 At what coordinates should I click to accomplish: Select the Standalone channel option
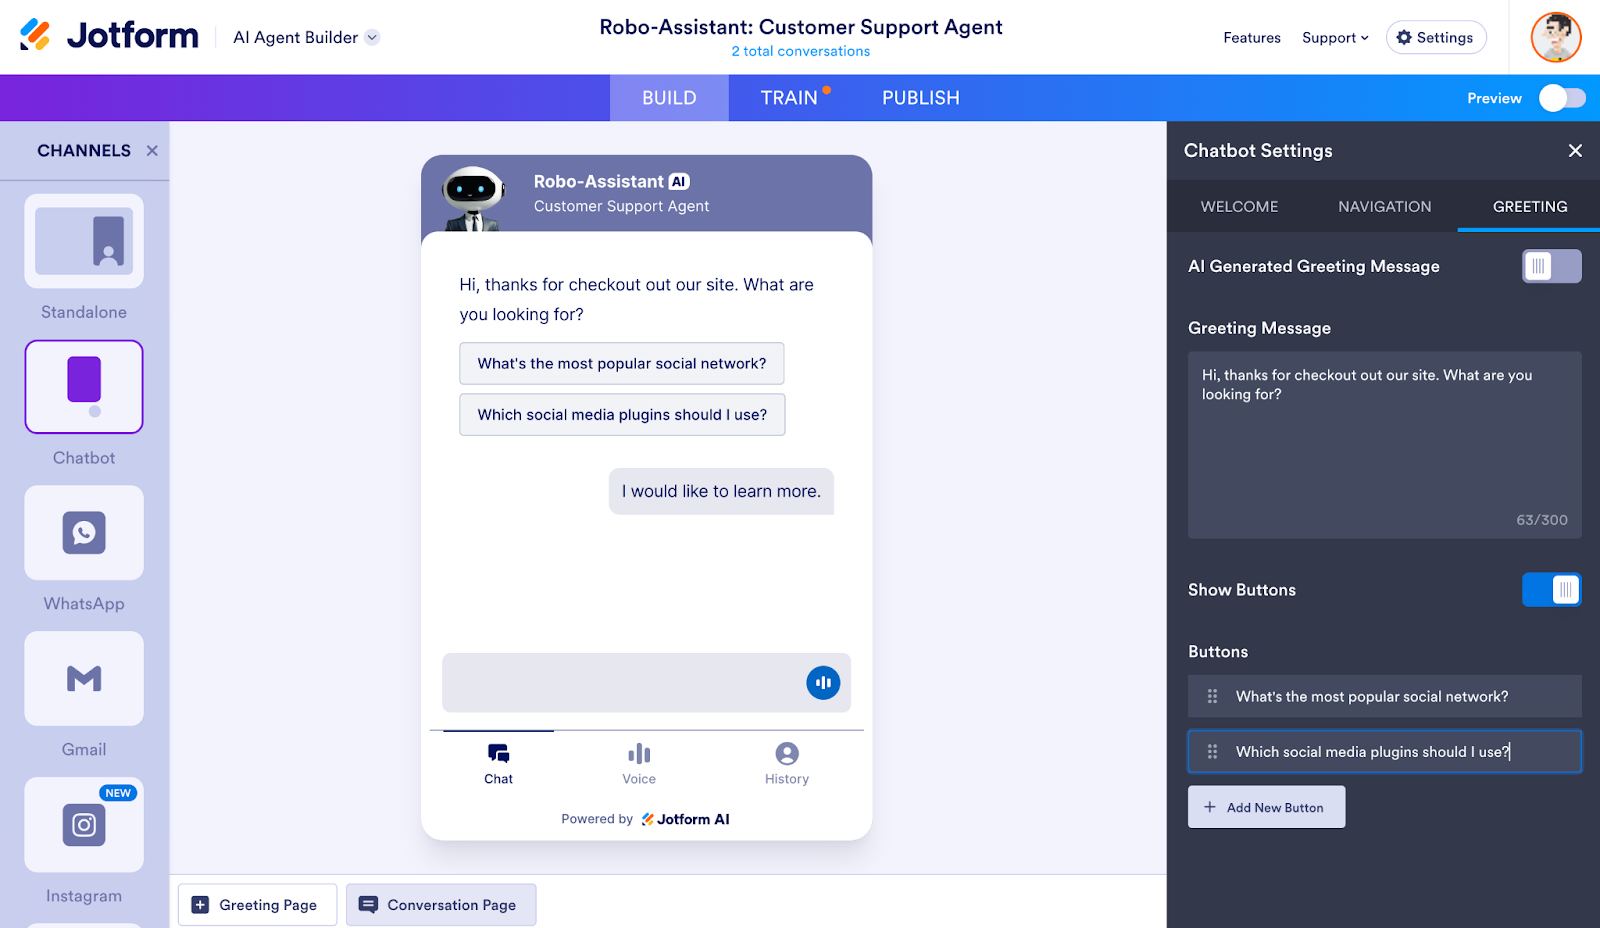pyautogui.click(x=83, y=241)
